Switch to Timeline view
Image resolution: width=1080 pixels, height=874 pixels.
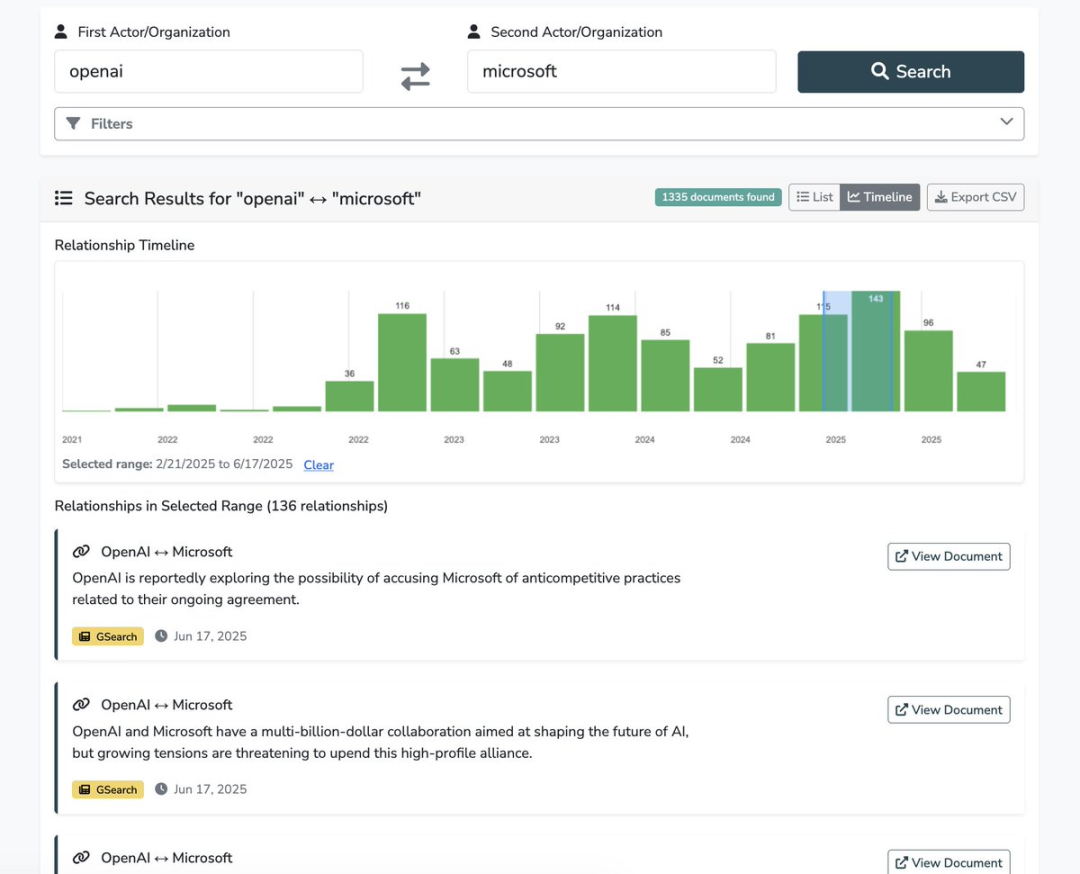coord(880,197)
